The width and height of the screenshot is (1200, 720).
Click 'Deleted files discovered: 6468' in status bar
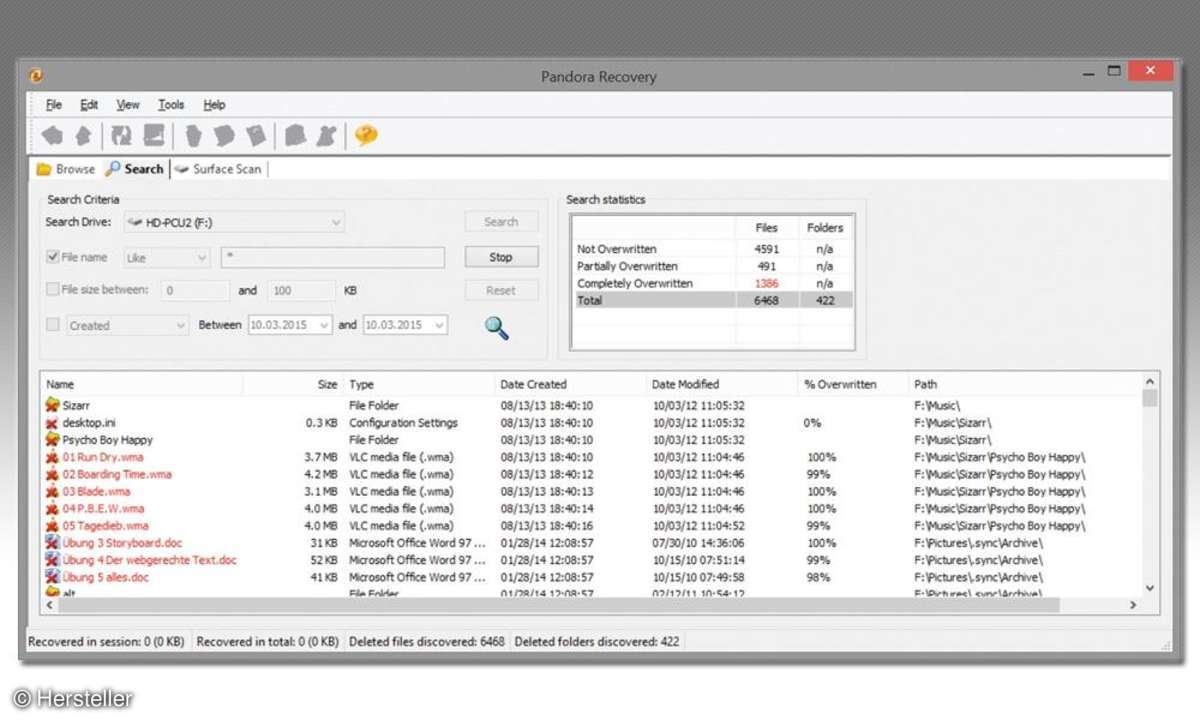(427, 641)
